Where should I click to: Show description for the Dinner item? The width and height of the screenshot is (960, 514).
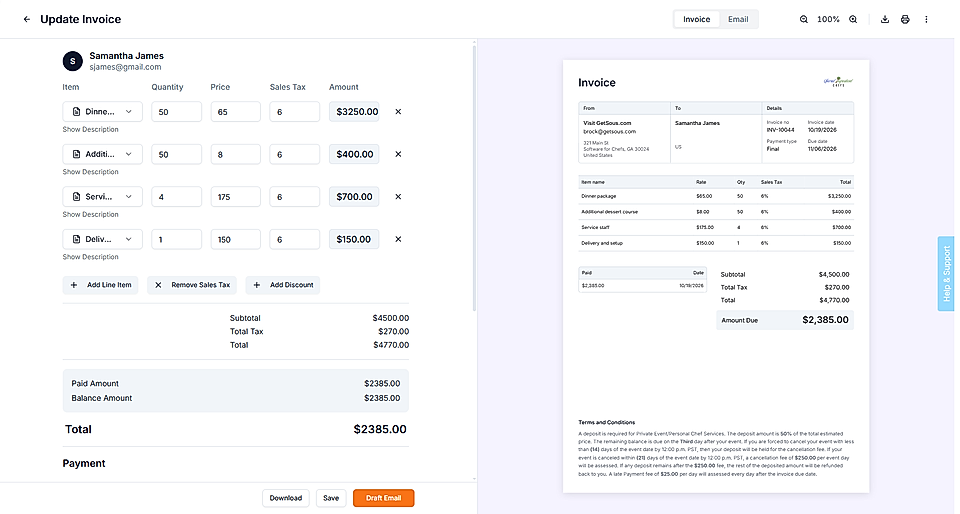(91, 129)
